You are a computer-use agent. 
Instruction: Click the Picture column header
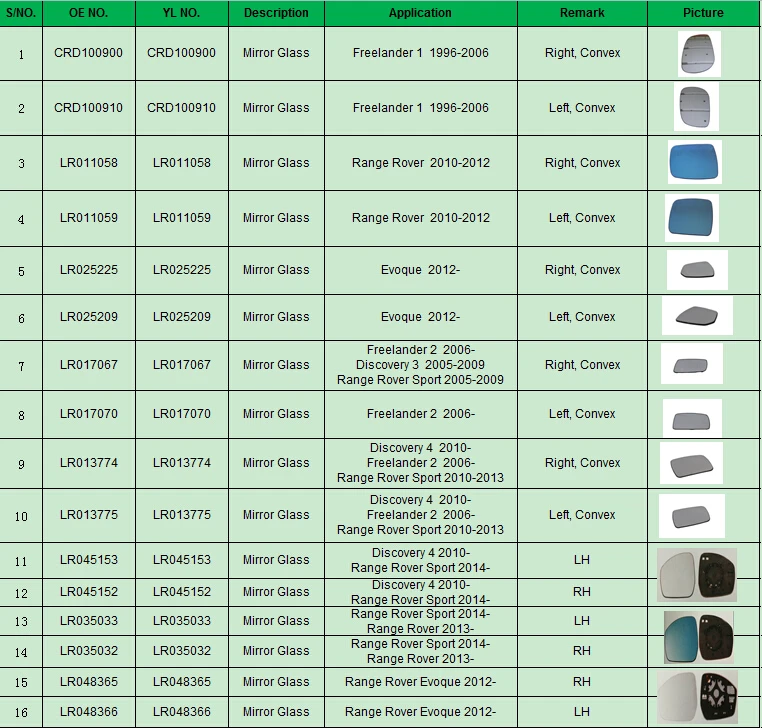coord(703,13)
